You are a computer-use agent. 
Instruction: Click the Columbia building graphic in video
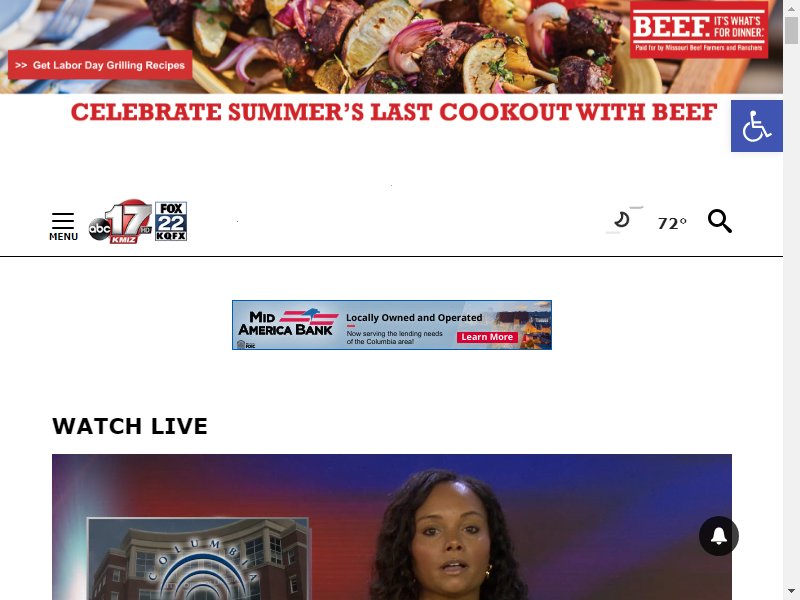click(x=198, y=559)
